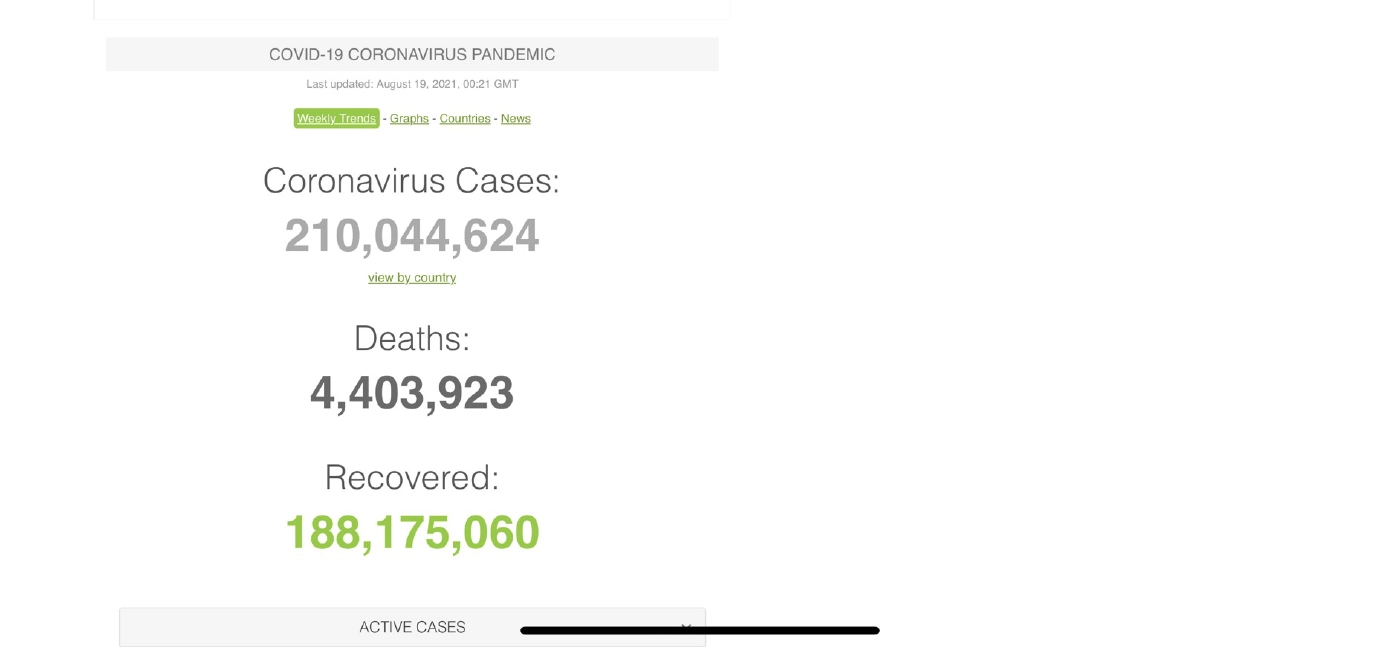The width and height of the screenshot is (1400, 647).
Task: Click the 'view by country' link
Action: tap(412, 278)
